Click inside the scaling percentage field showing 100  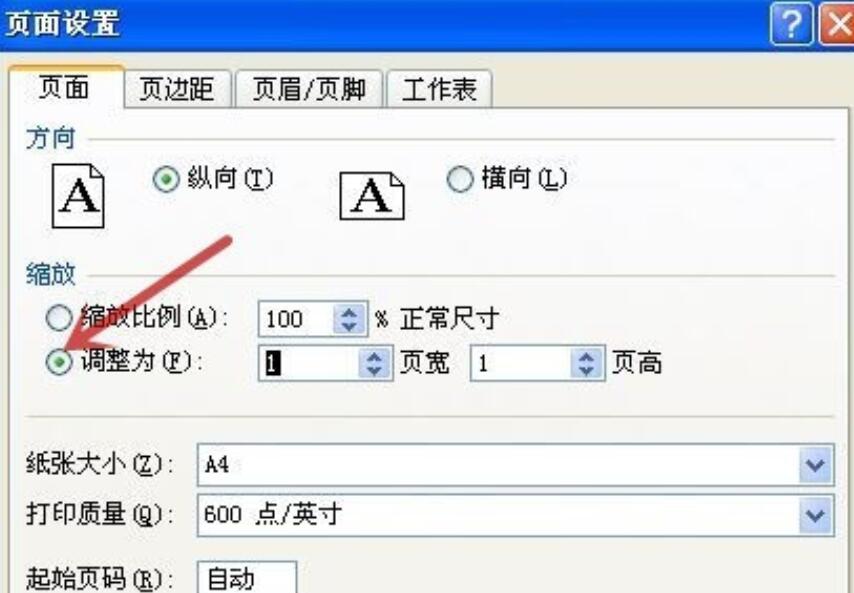point(290,315)
